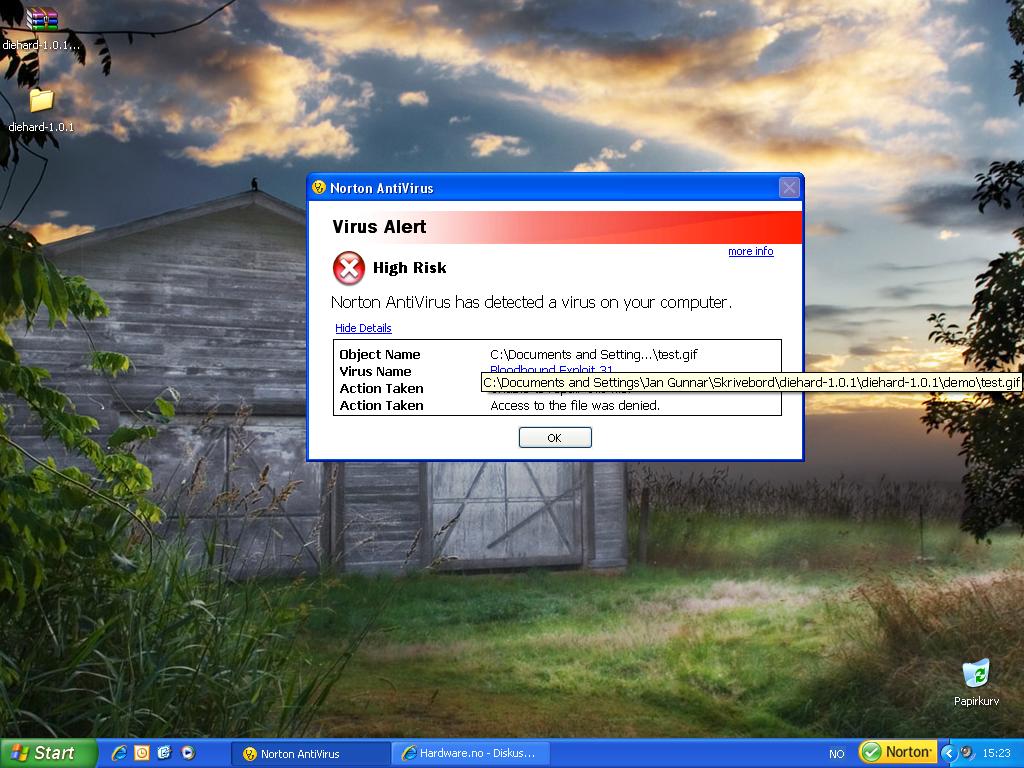Click the Norton toolbar in the taskbar
Image resolution: width=1024 pixels, height=768 pixels.
(897, 752)
